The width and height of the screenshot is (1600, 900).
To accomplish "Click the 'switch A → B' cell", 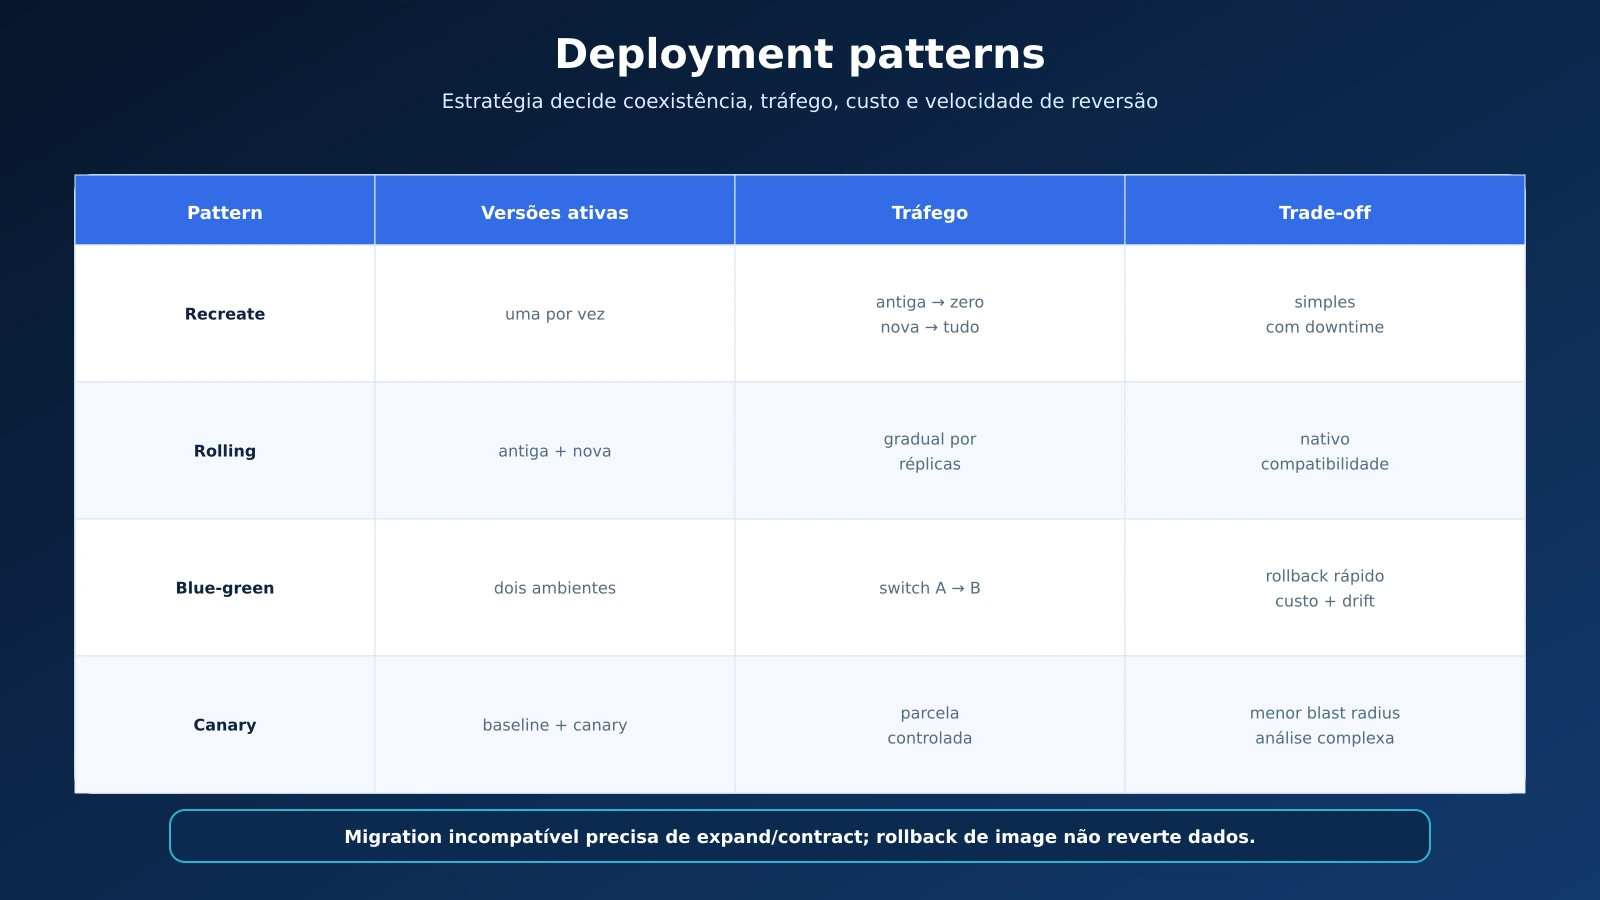I will (930, 588).
